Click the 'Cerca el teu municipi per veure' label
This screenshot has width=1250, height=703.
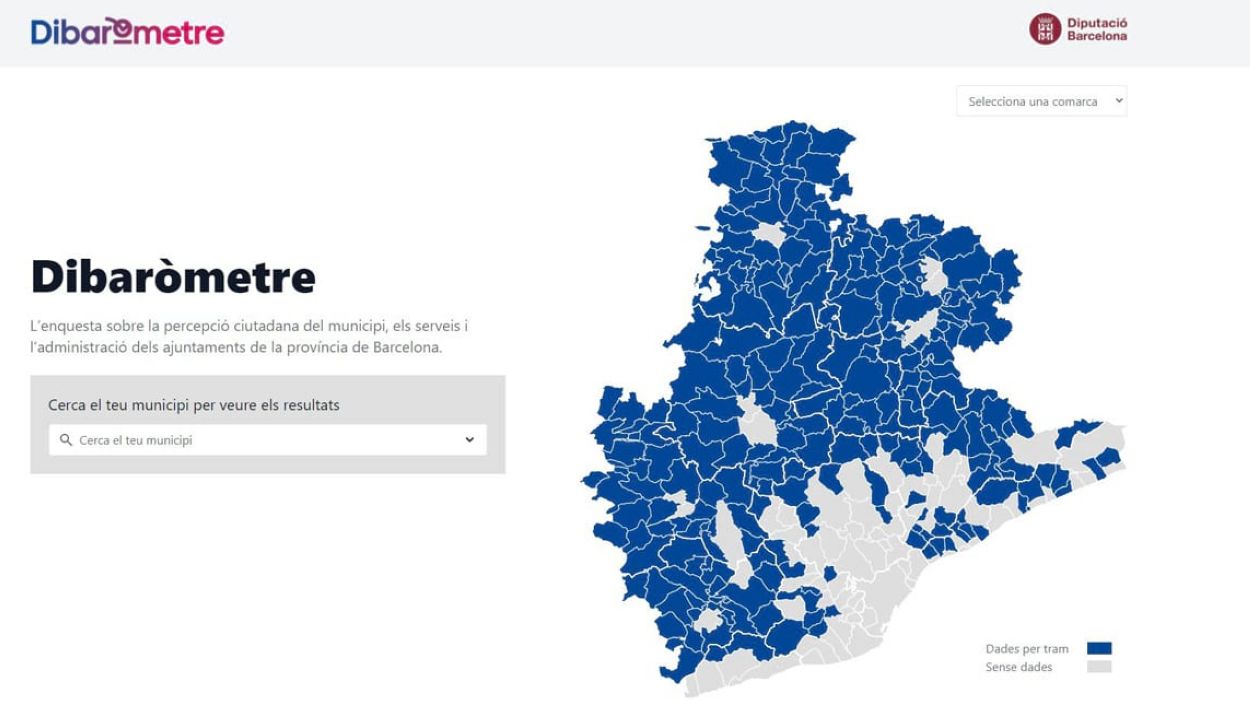(194, 405)
